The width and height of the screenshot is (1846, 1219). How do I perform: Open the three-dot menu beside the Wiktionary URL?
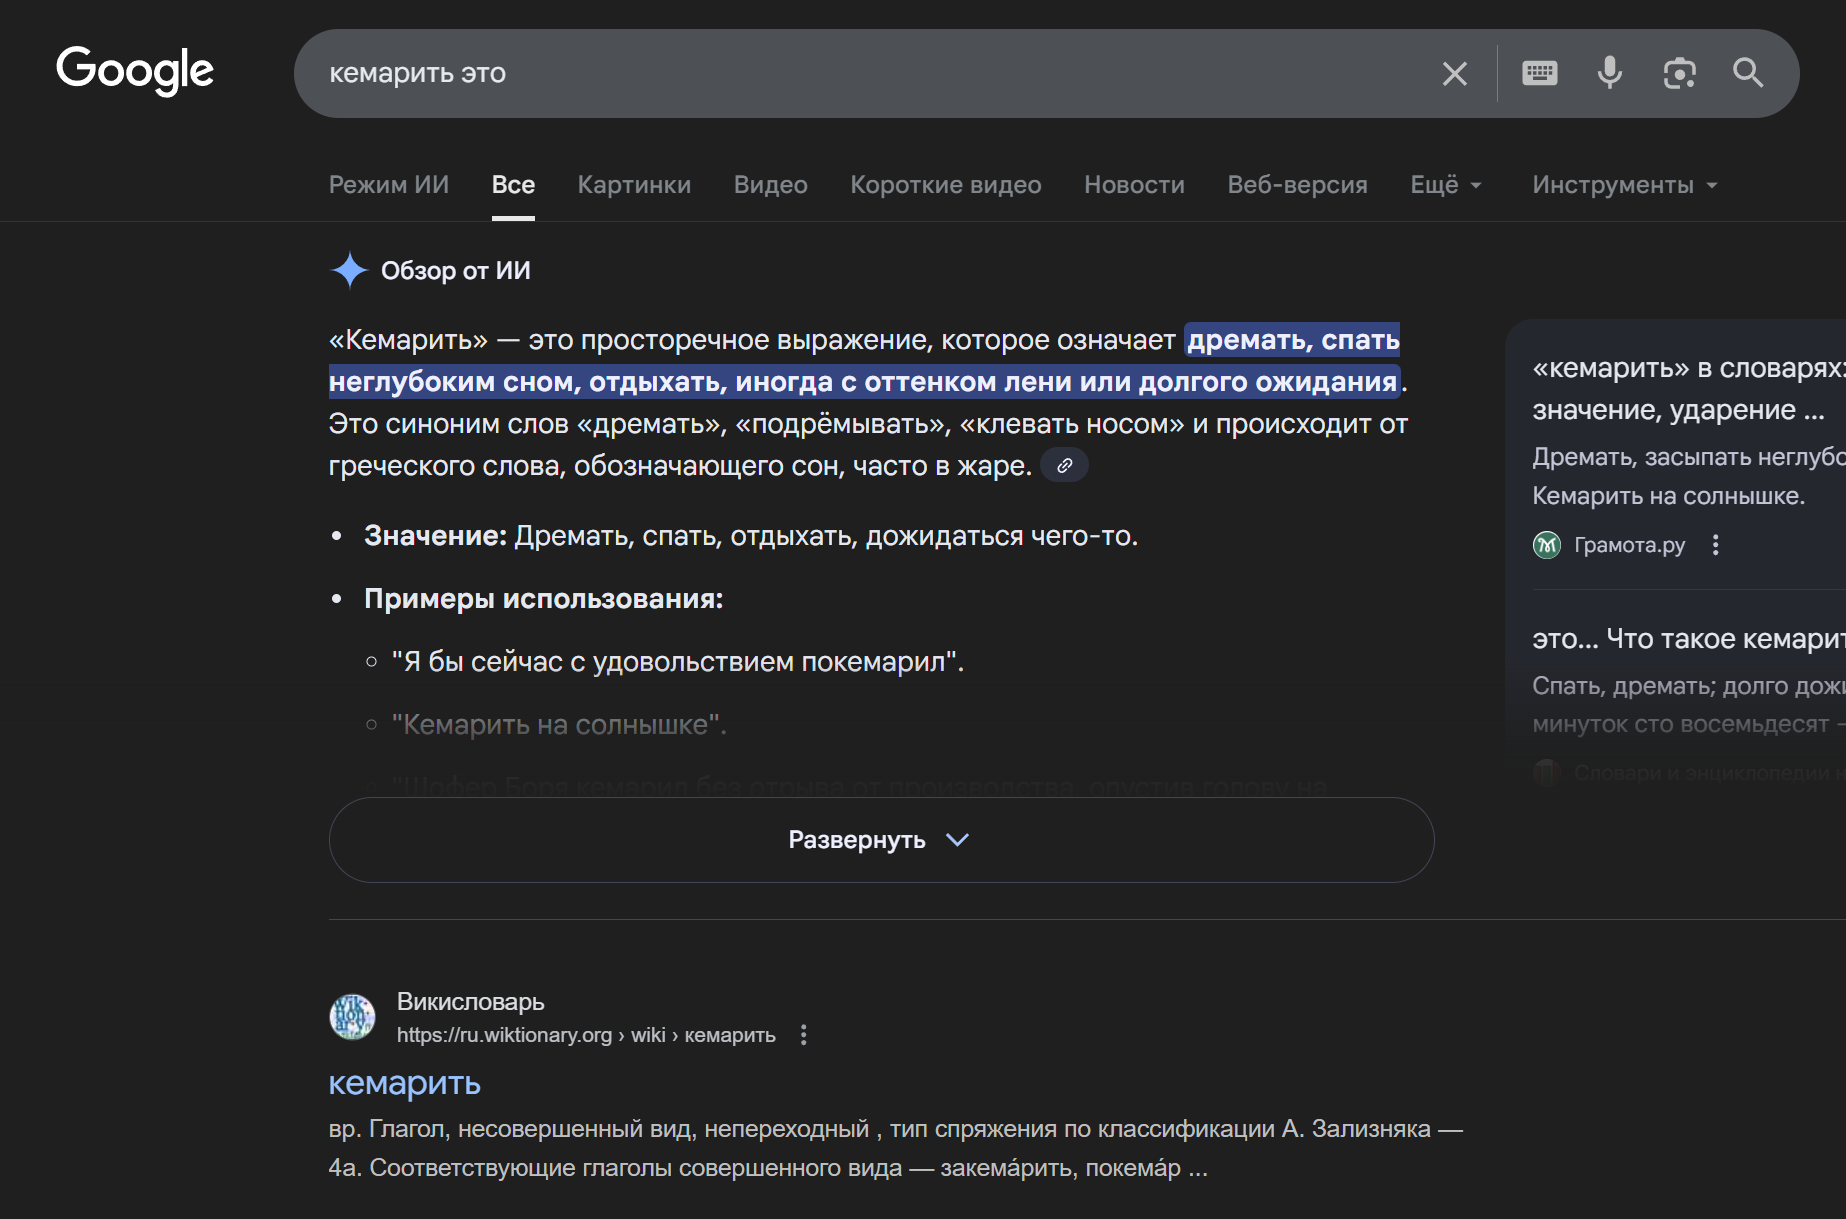click(x=804, y=1035)
